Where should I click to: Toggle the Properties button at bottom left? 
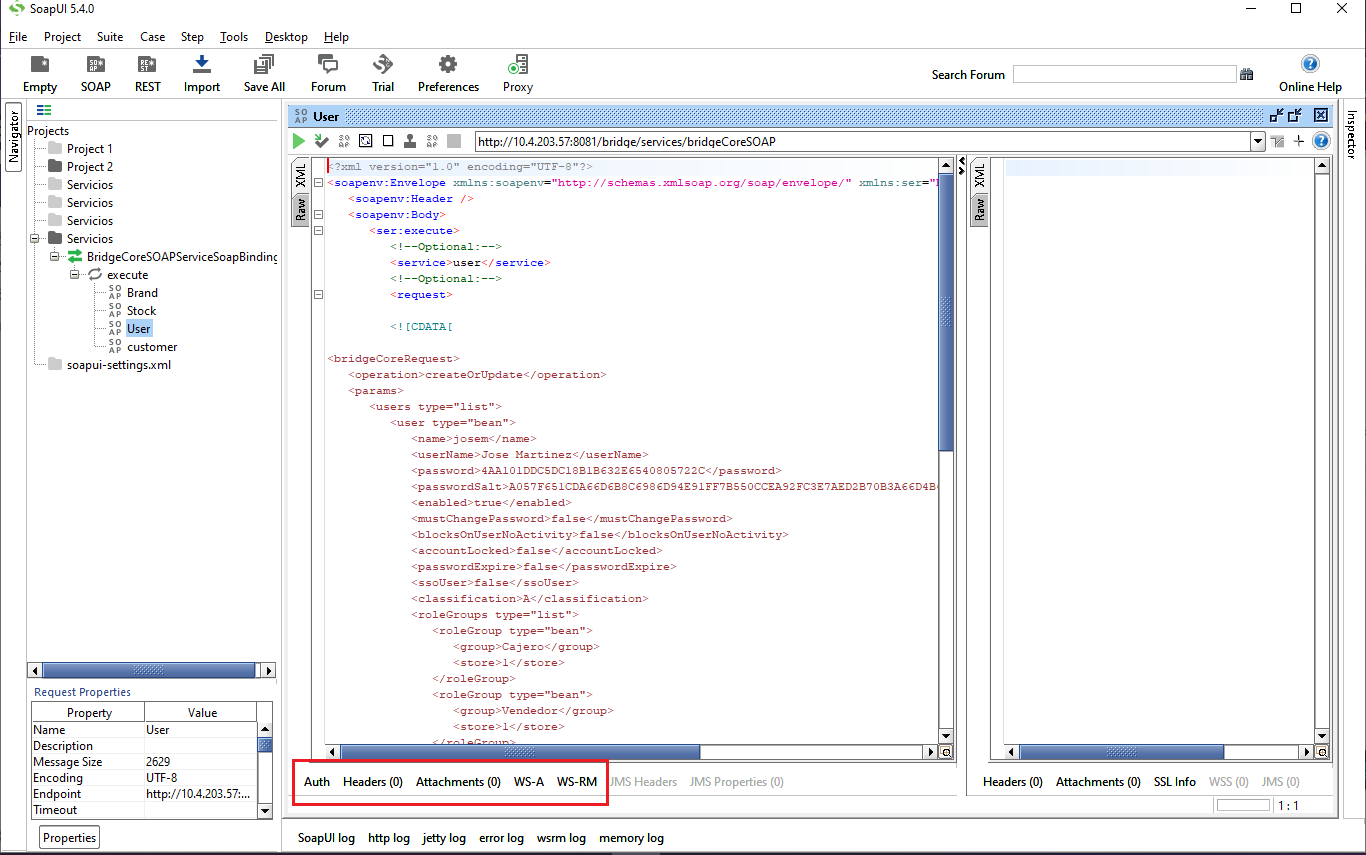coord(70,838)
